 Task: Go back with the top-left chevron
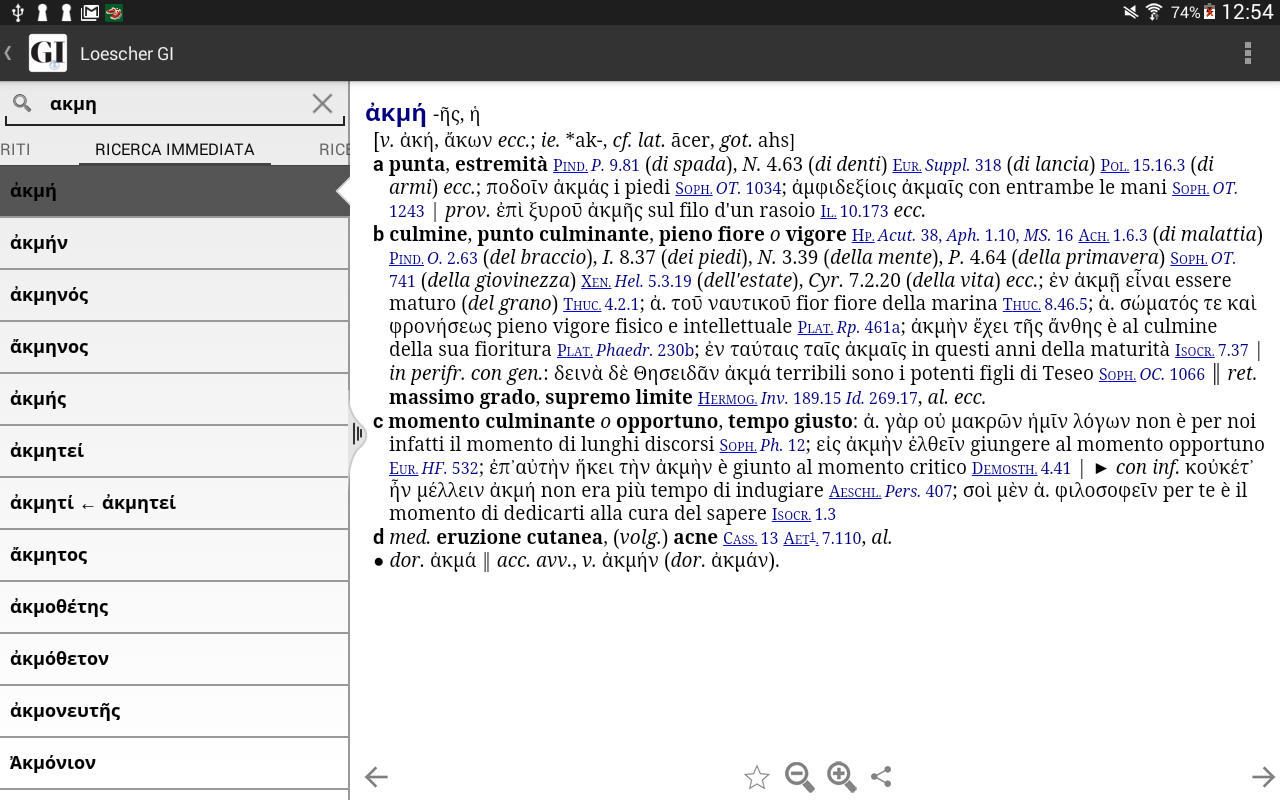(x=8, y=53)
